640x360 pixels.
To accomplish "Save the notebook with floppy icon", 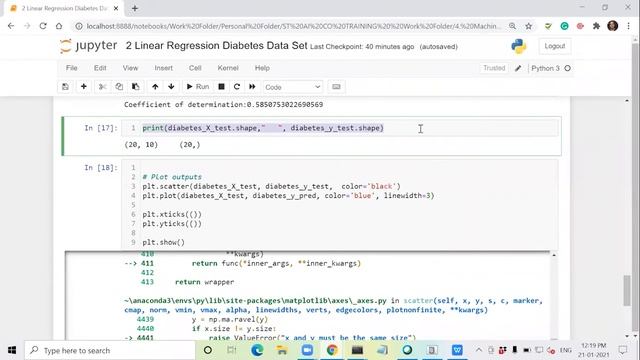I will (65, 87).
